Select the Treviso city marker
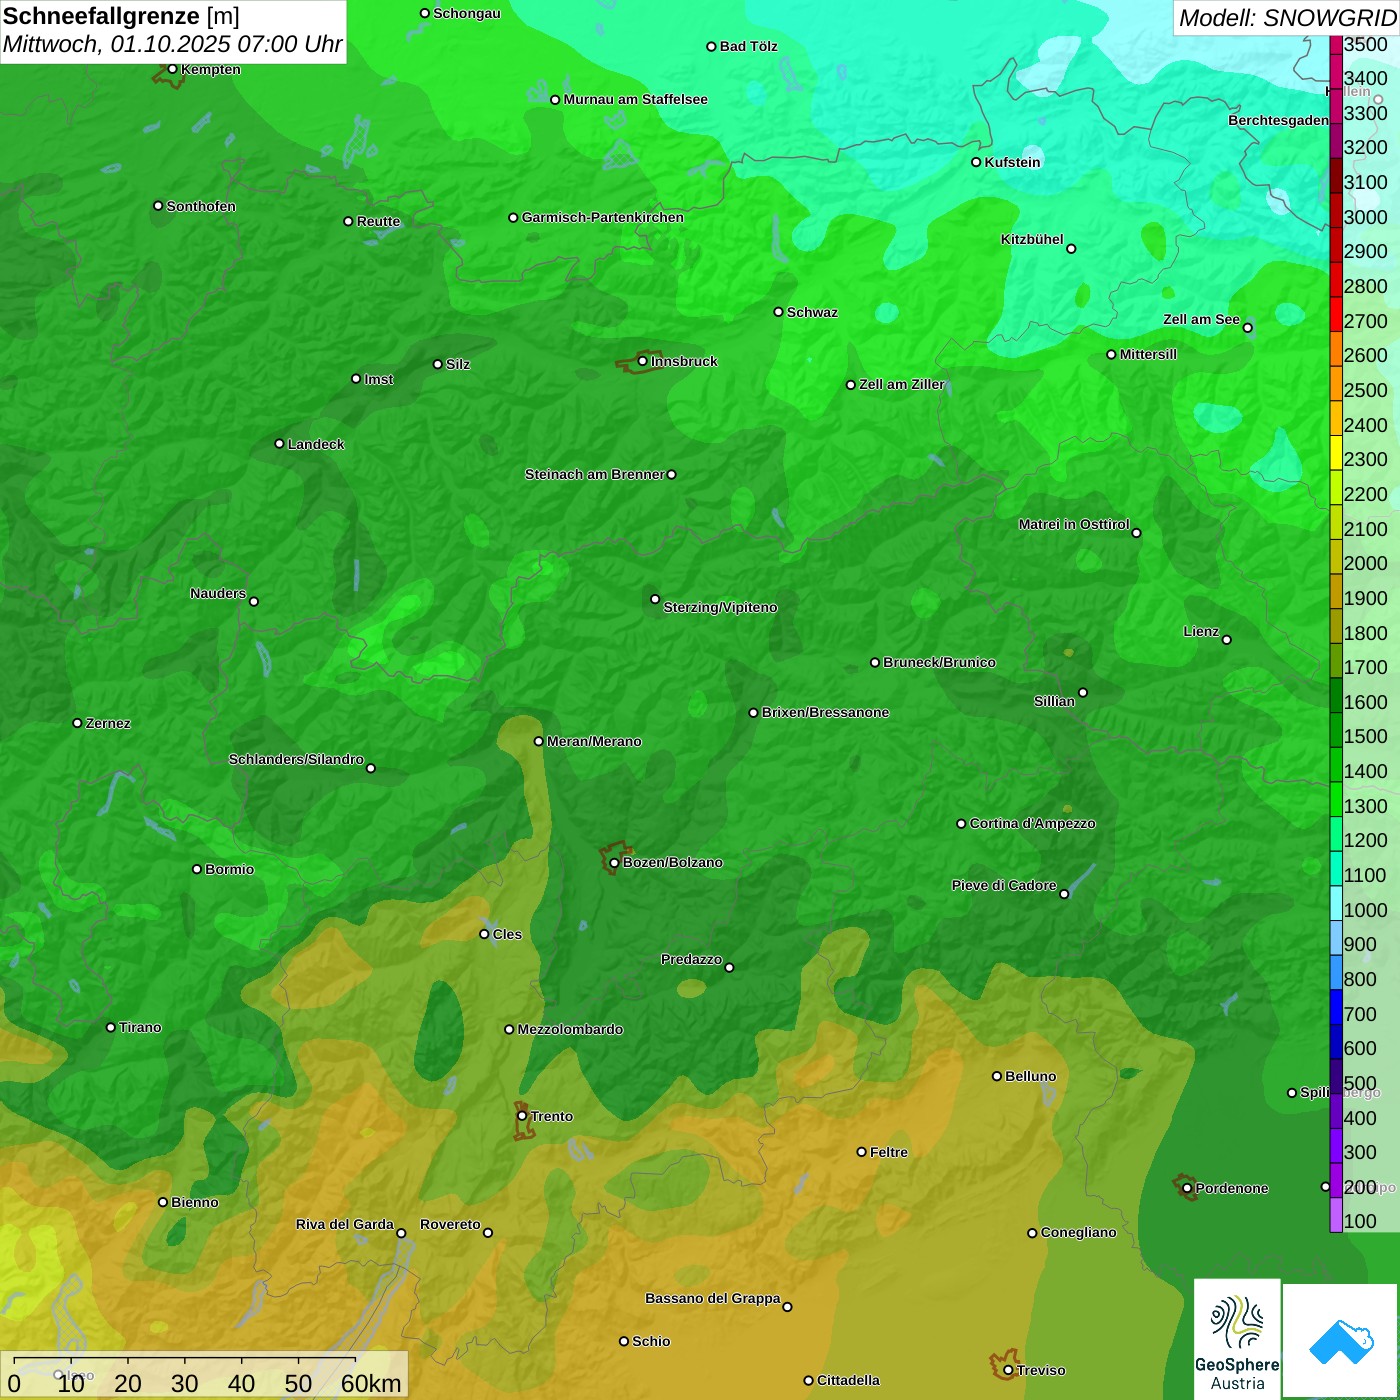The height and width of the screenshot is (1400, 1400). 1008,1371
